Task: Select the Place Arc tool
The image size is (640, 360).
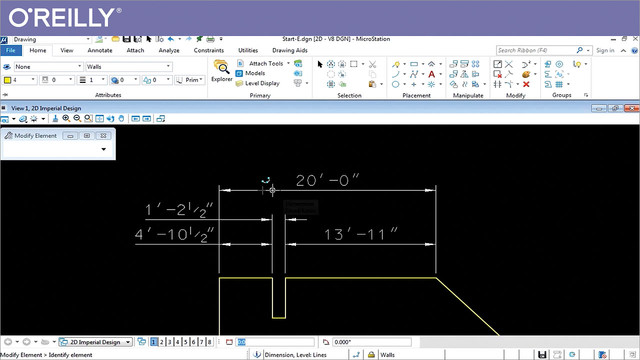Action: (396, 74)
